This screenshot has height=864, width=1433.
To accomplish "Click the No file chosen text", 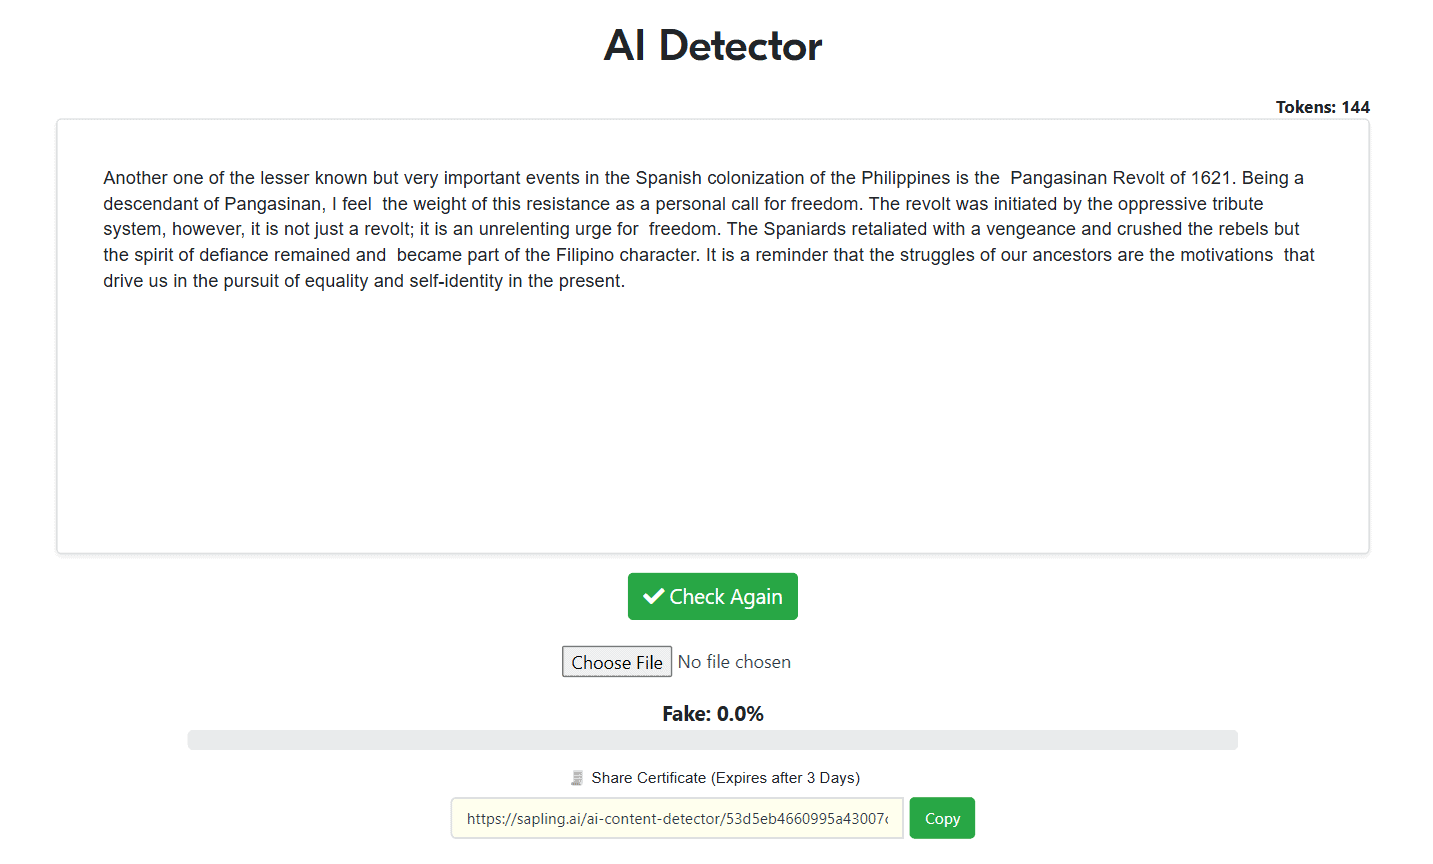I will click(x=734, y=662).
